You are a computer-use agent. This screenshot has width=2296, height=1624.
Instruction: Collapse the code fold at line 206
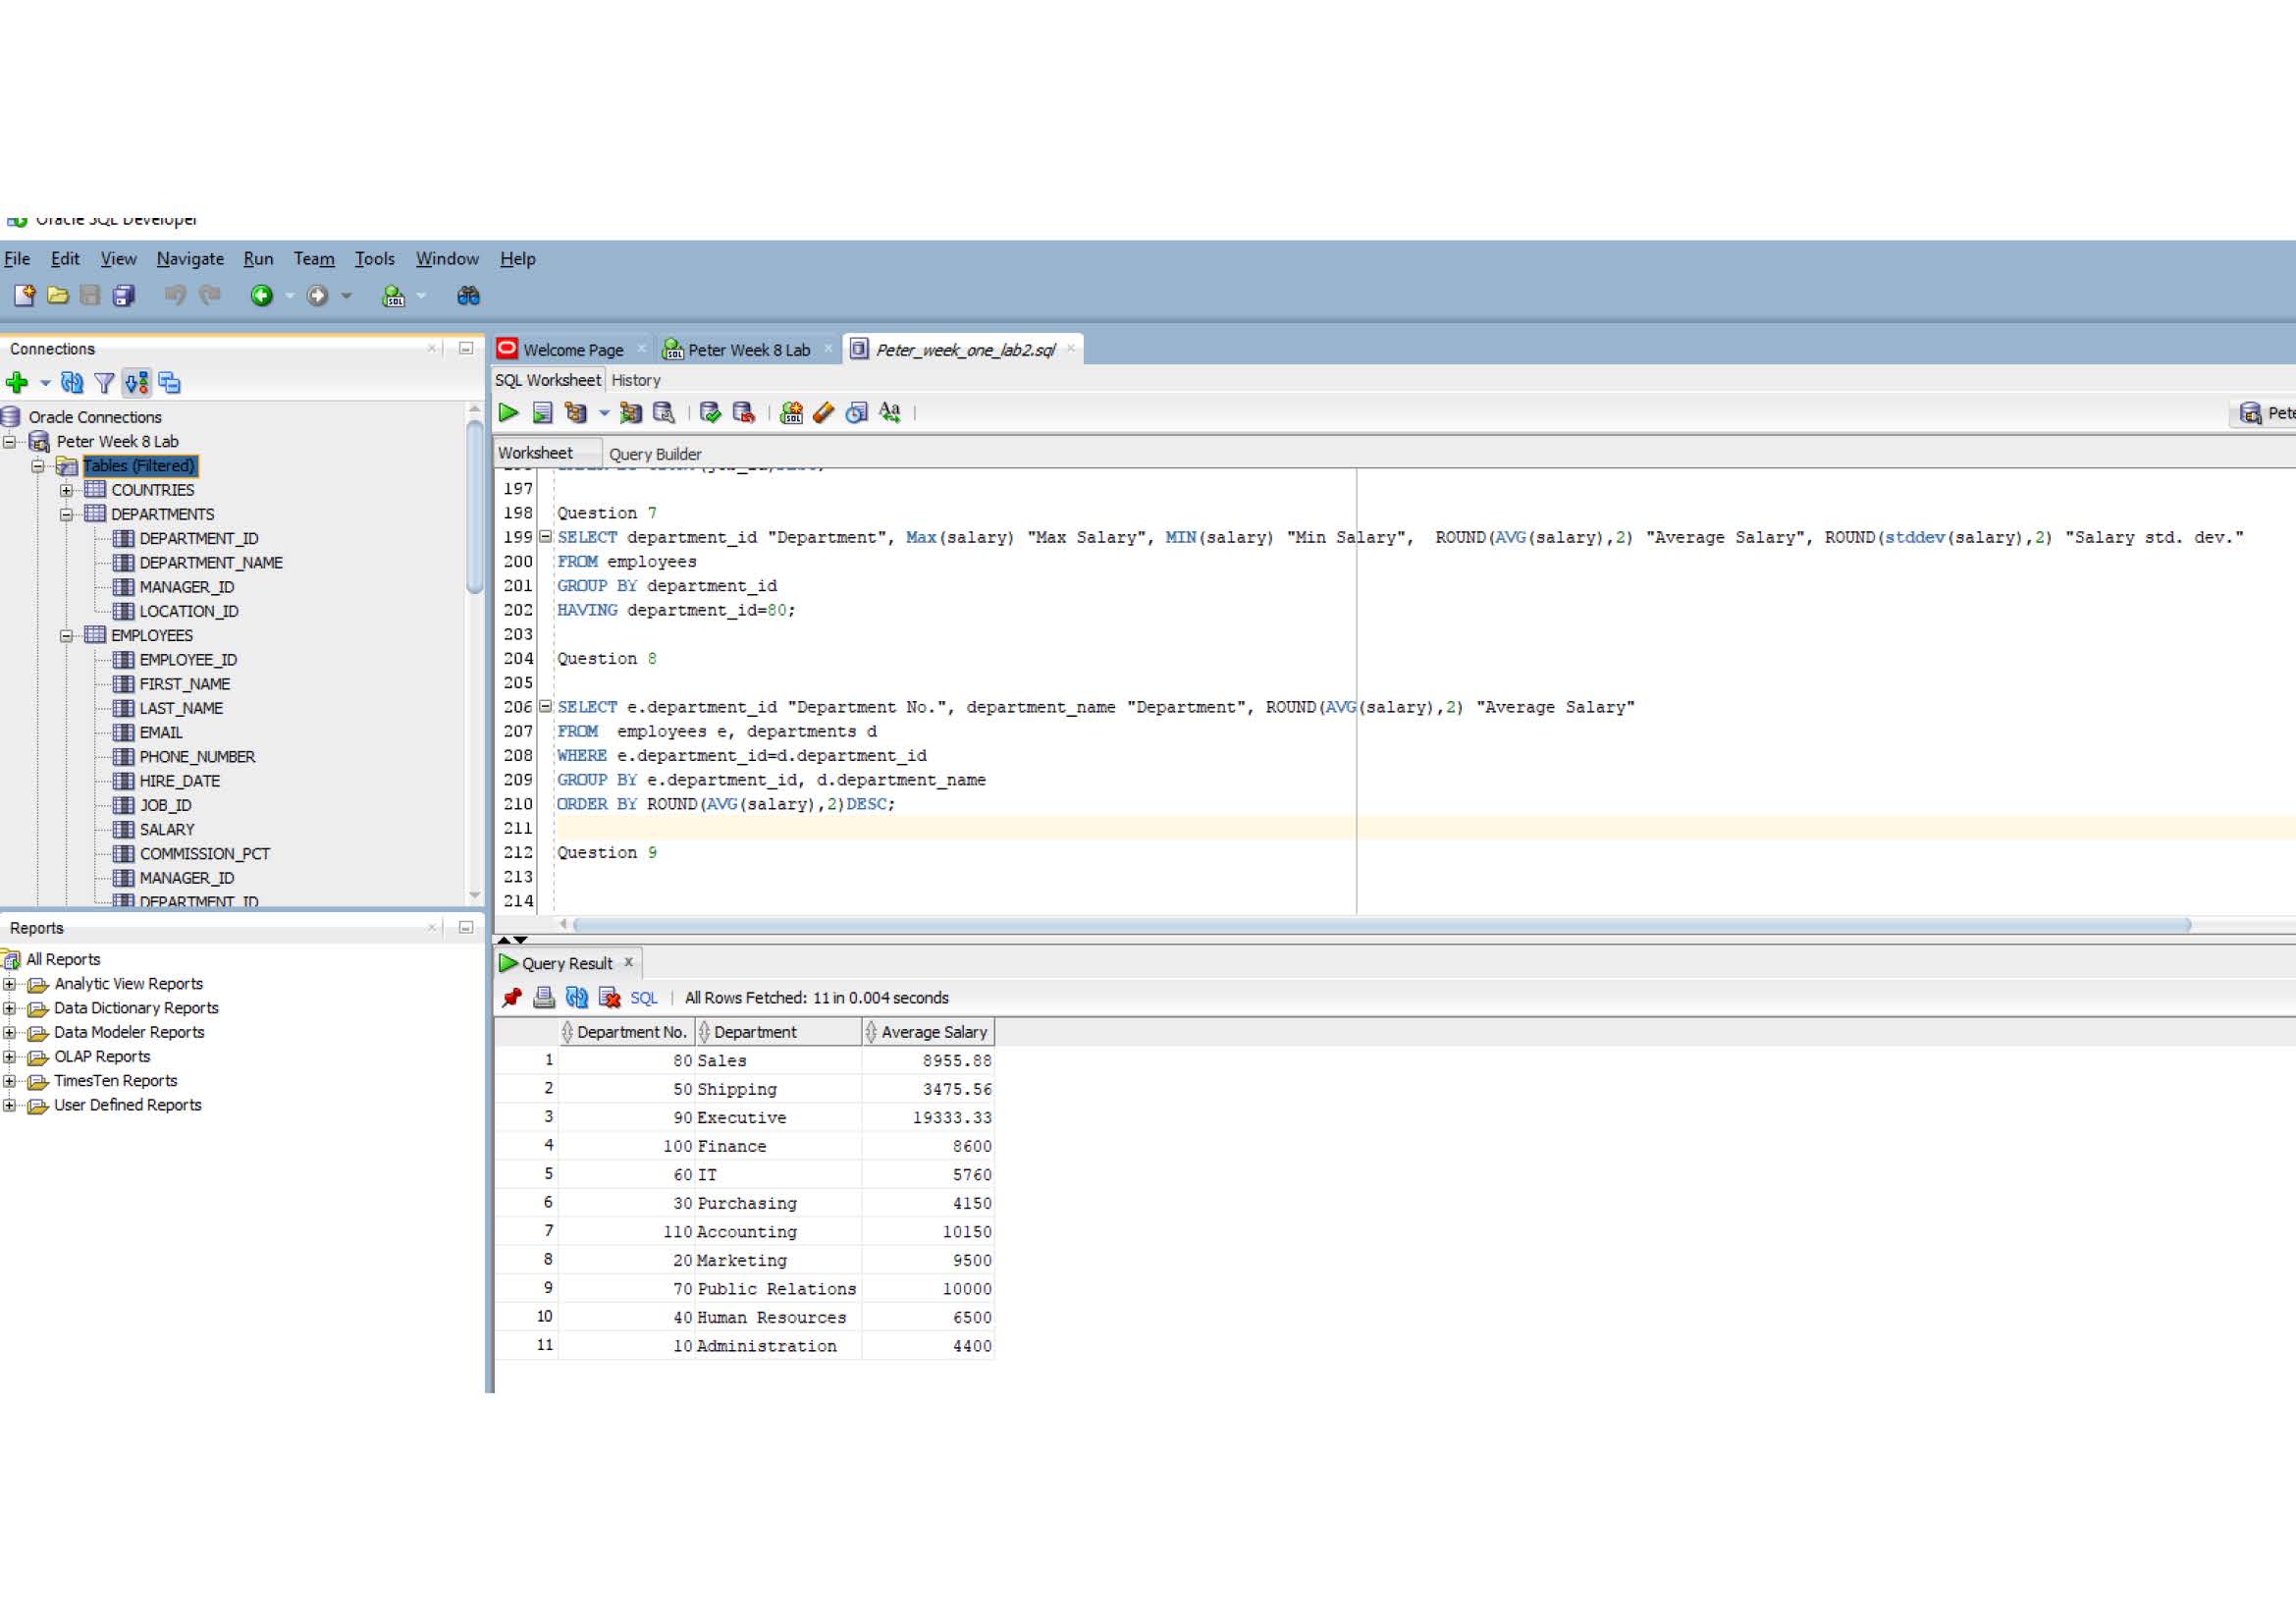(546, 707)
